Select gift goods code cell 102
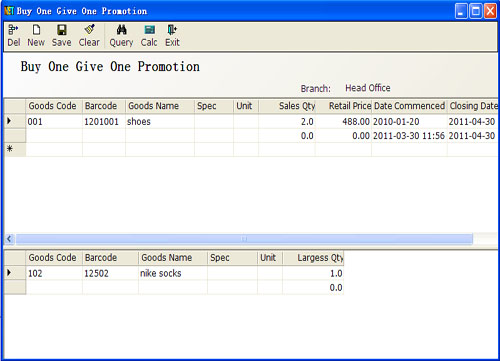The height and width of the screenshot is (361, 500). pyautogui.click(x=54, y=273)
